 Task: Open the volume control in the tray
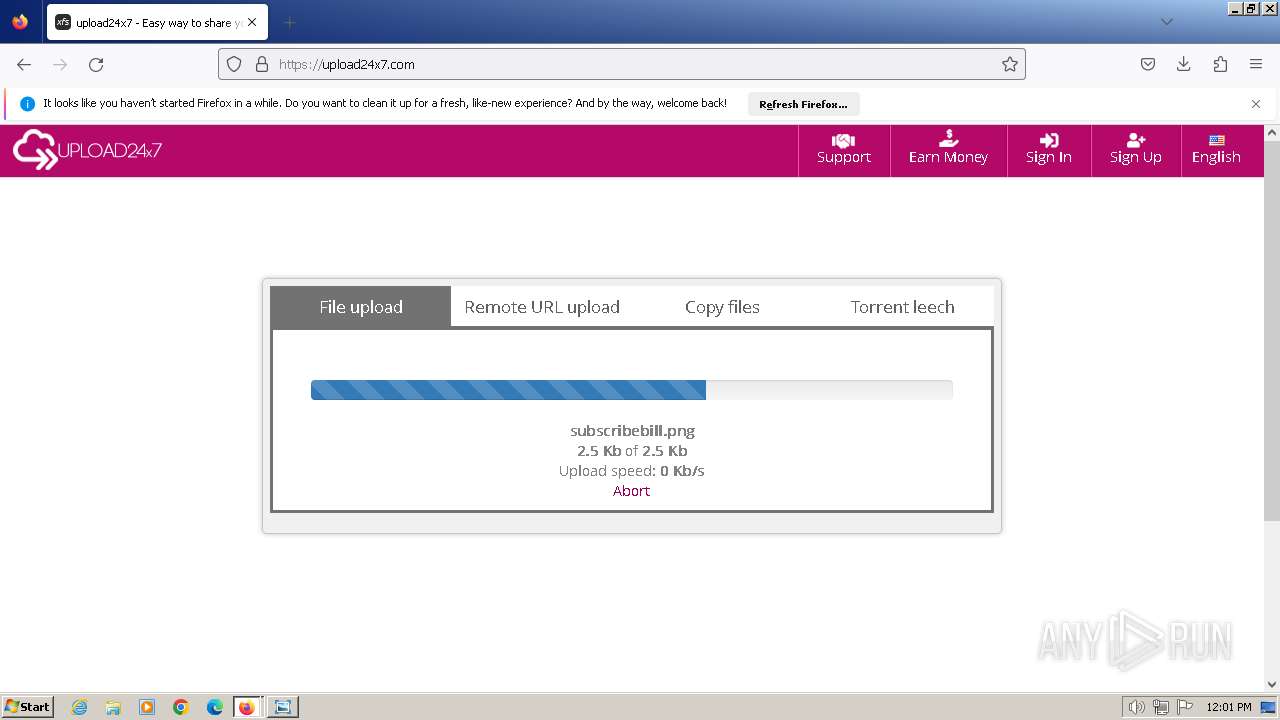[x=1136, y=707]
